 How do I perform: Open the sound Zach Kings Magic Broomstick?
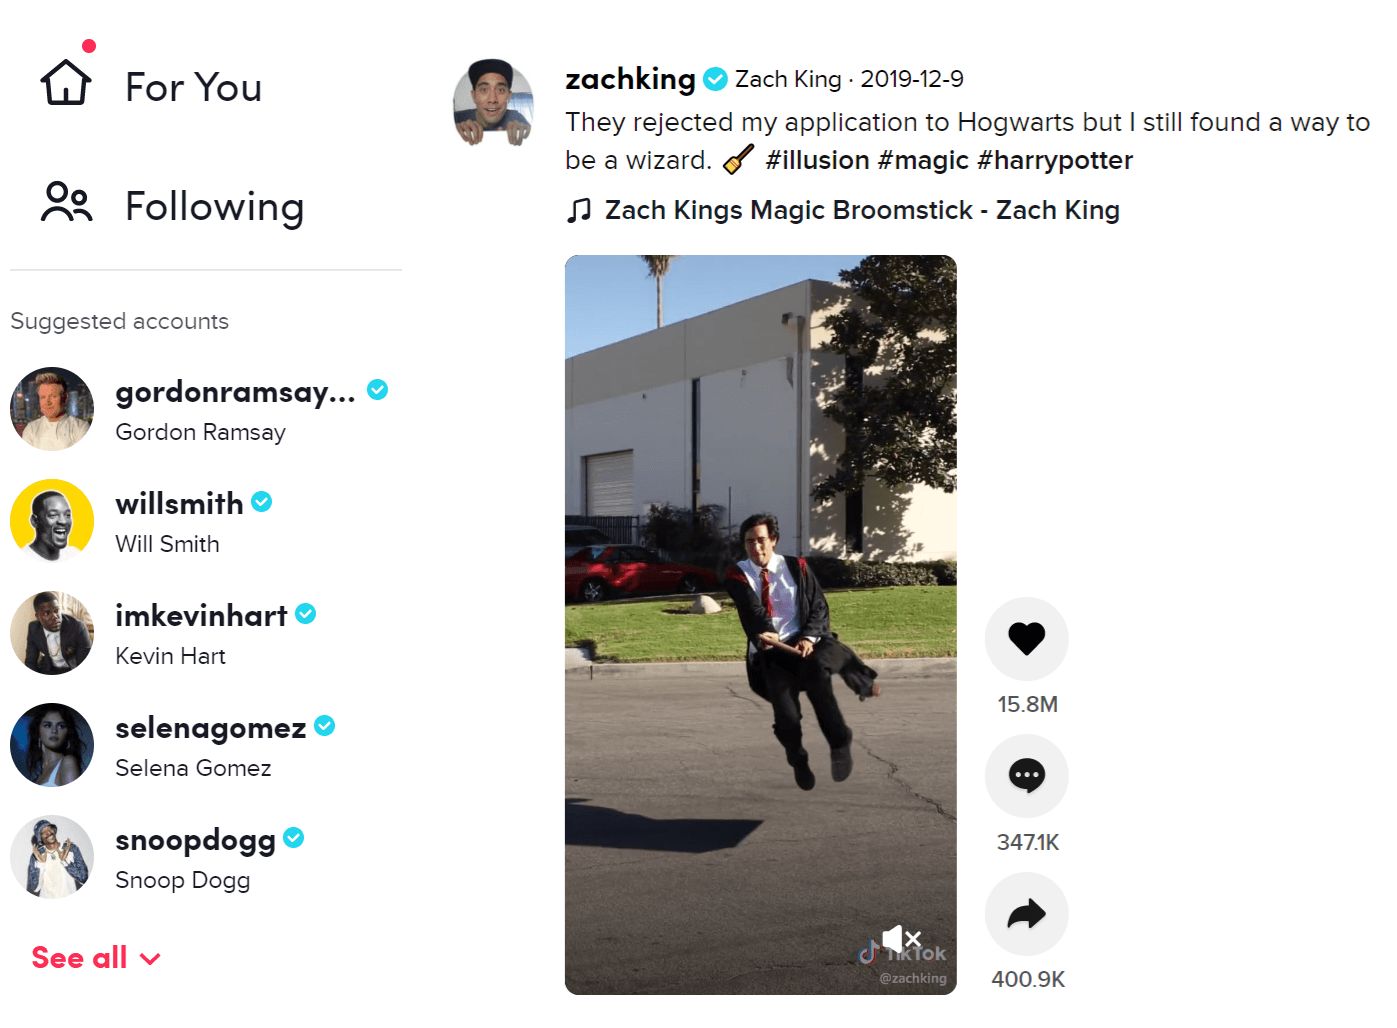tap(862, 210)
